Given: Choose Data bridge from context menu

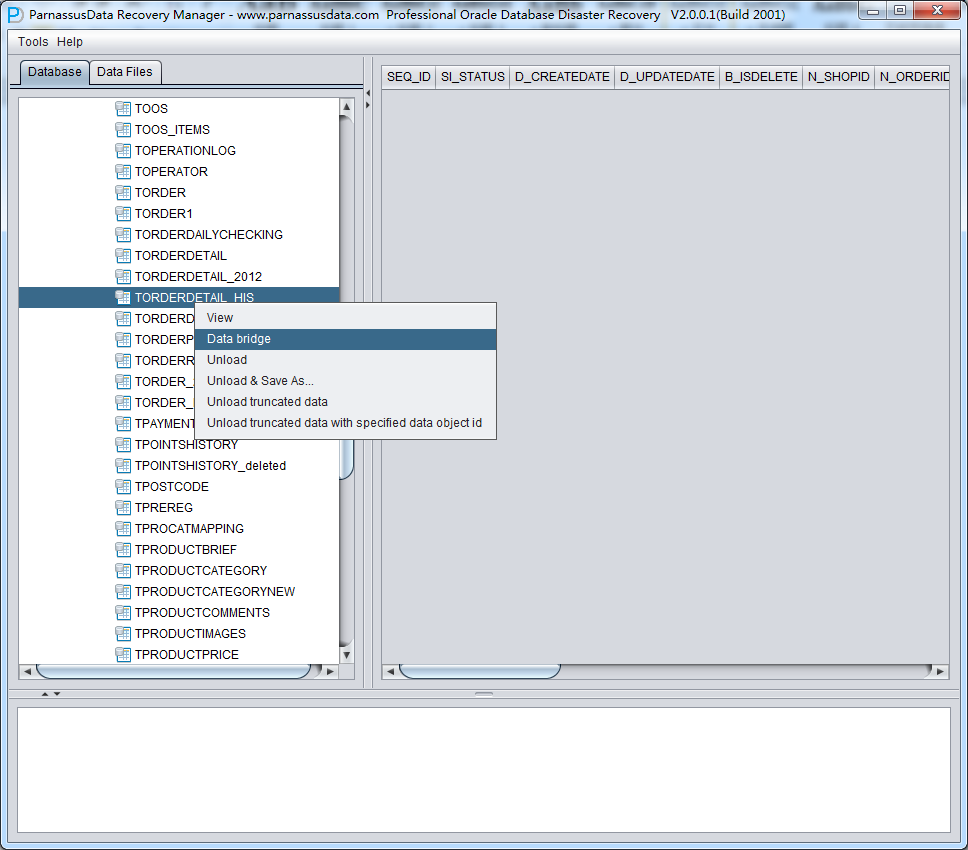Looking at the screenshot, I should point(239,339).
